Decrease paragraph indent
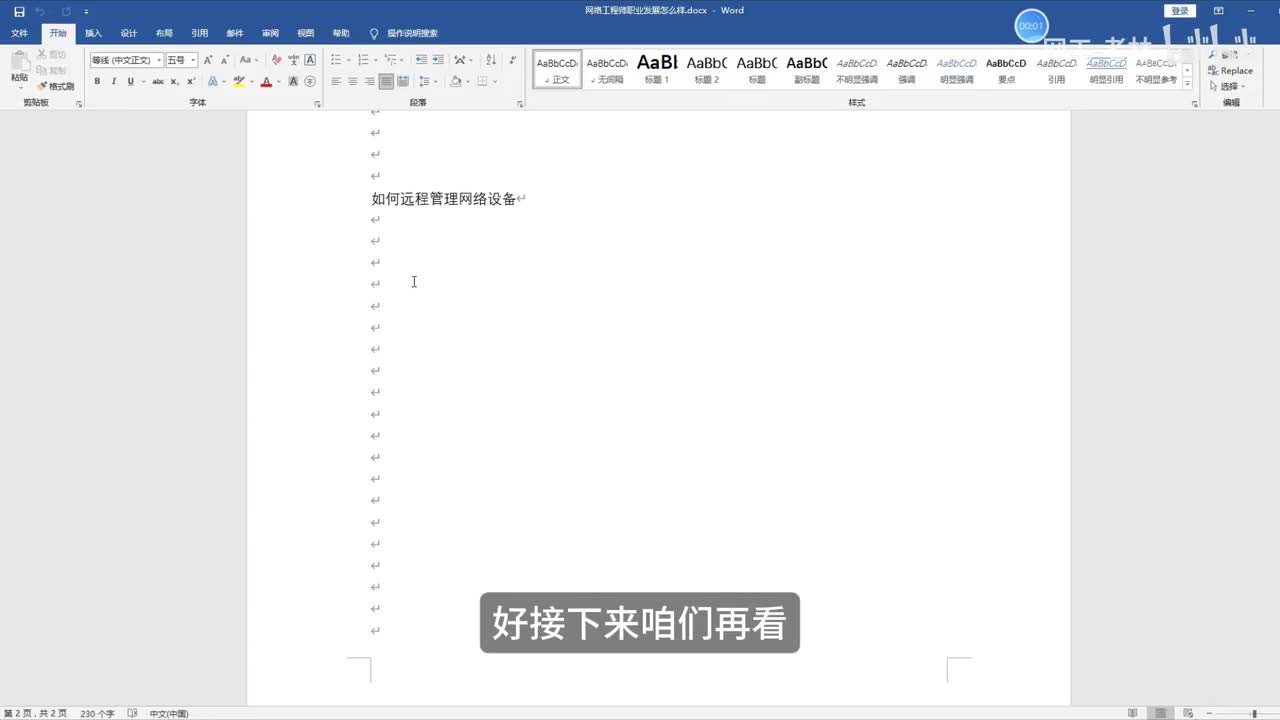Image resolution: width=1280 pixels, height=720 pixels. [x=421, y=60]
